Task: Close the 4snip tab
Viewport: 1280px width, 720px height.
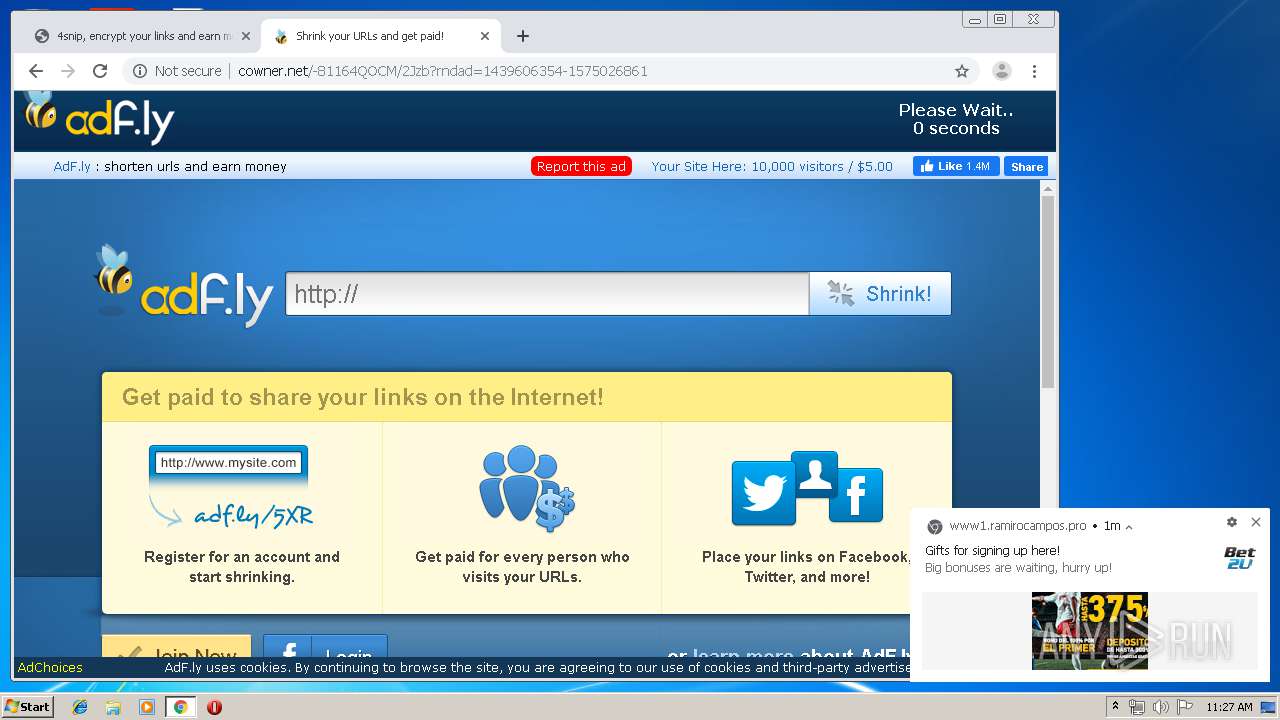Action: 246,36
